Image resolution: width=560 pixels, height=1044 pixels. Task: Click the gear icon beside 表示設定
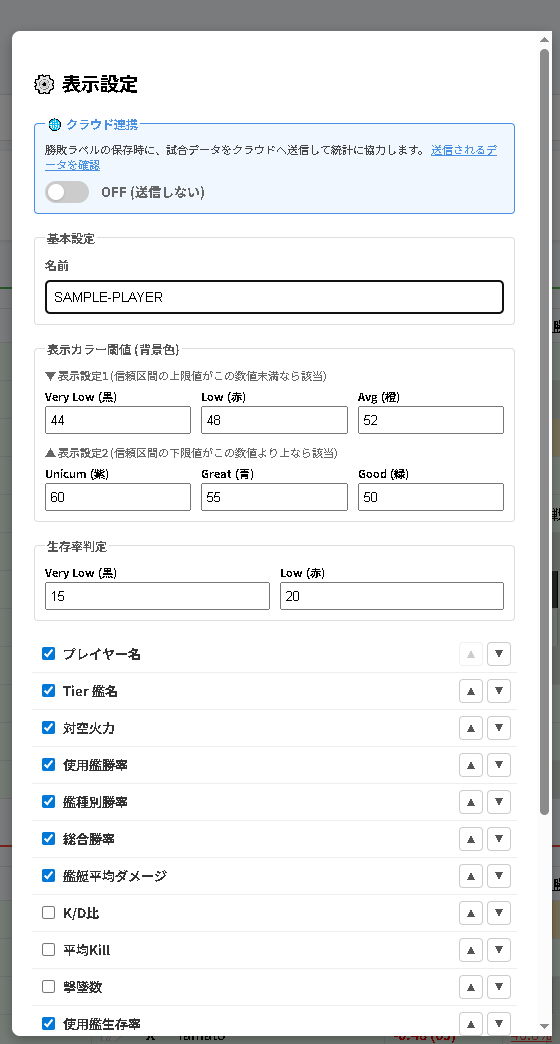click(x=44, y=85)
